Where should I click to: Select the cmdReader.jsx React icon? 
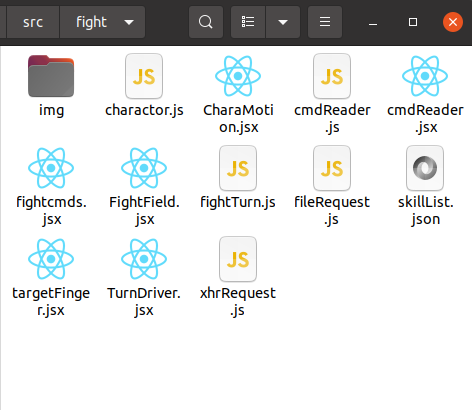tap(425, 76)
